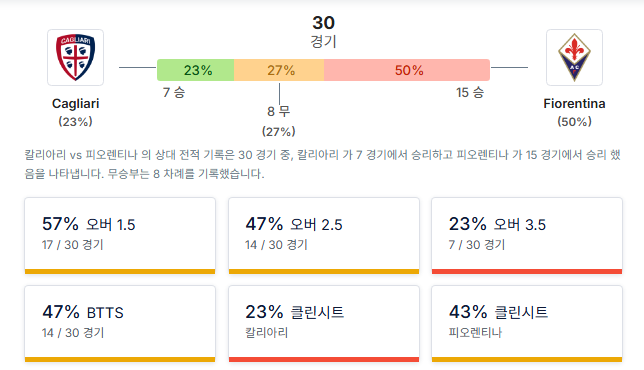Open the 43% 클린시트 피오렌티나 card
Image resolution: width=644 pixels, height=370 pixels.
[x=527, y=324]
